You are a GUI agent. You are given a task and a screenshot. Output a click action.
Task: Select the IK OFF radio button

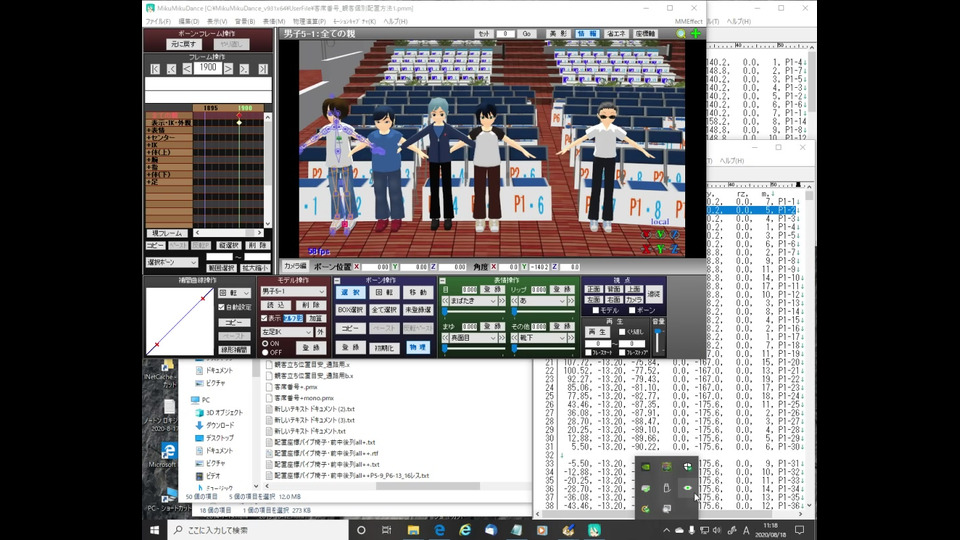tap(265, 353)
